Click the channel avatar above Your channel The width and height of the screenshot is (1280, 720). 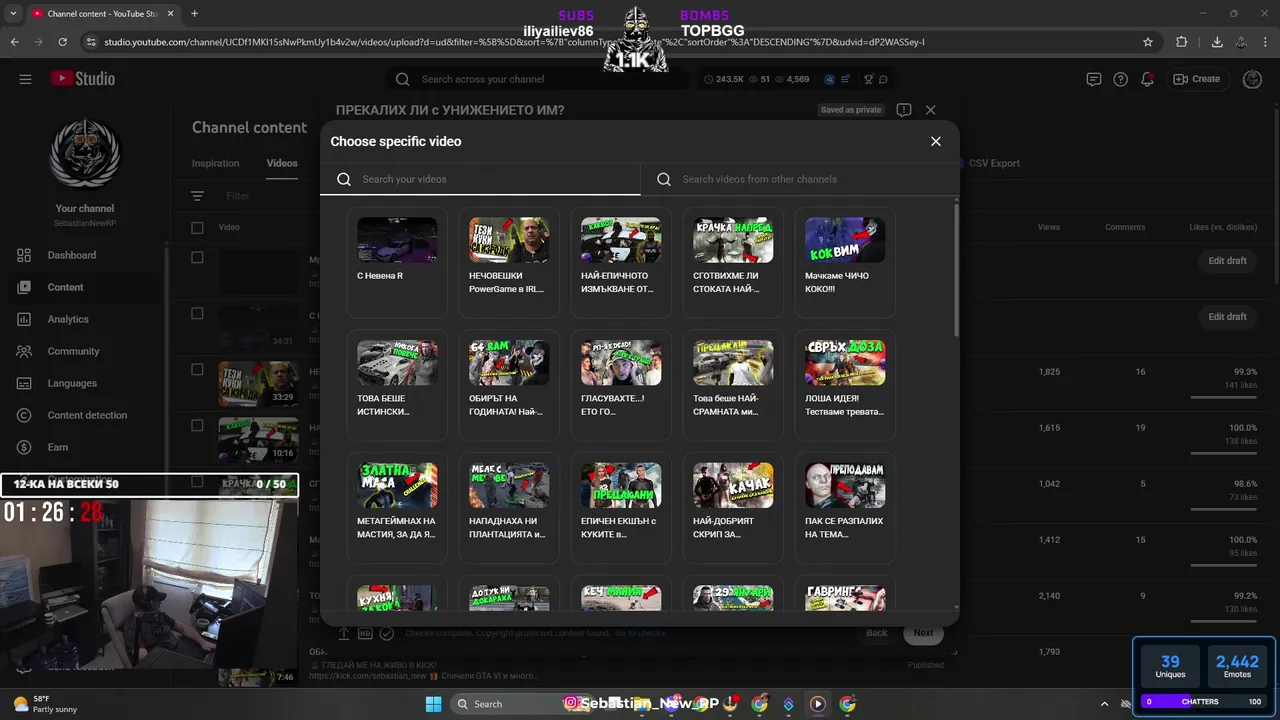(x=85, y=153)
